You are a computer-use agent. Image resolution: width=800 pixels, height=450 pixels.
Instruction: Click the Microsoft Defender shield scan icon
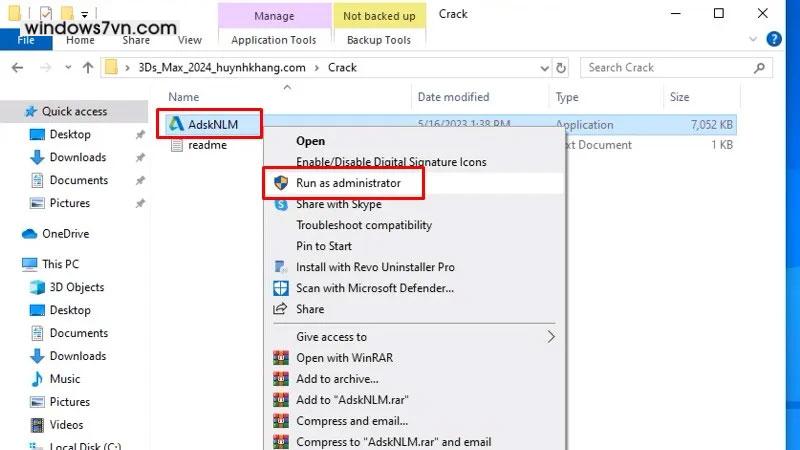point(281,288)
